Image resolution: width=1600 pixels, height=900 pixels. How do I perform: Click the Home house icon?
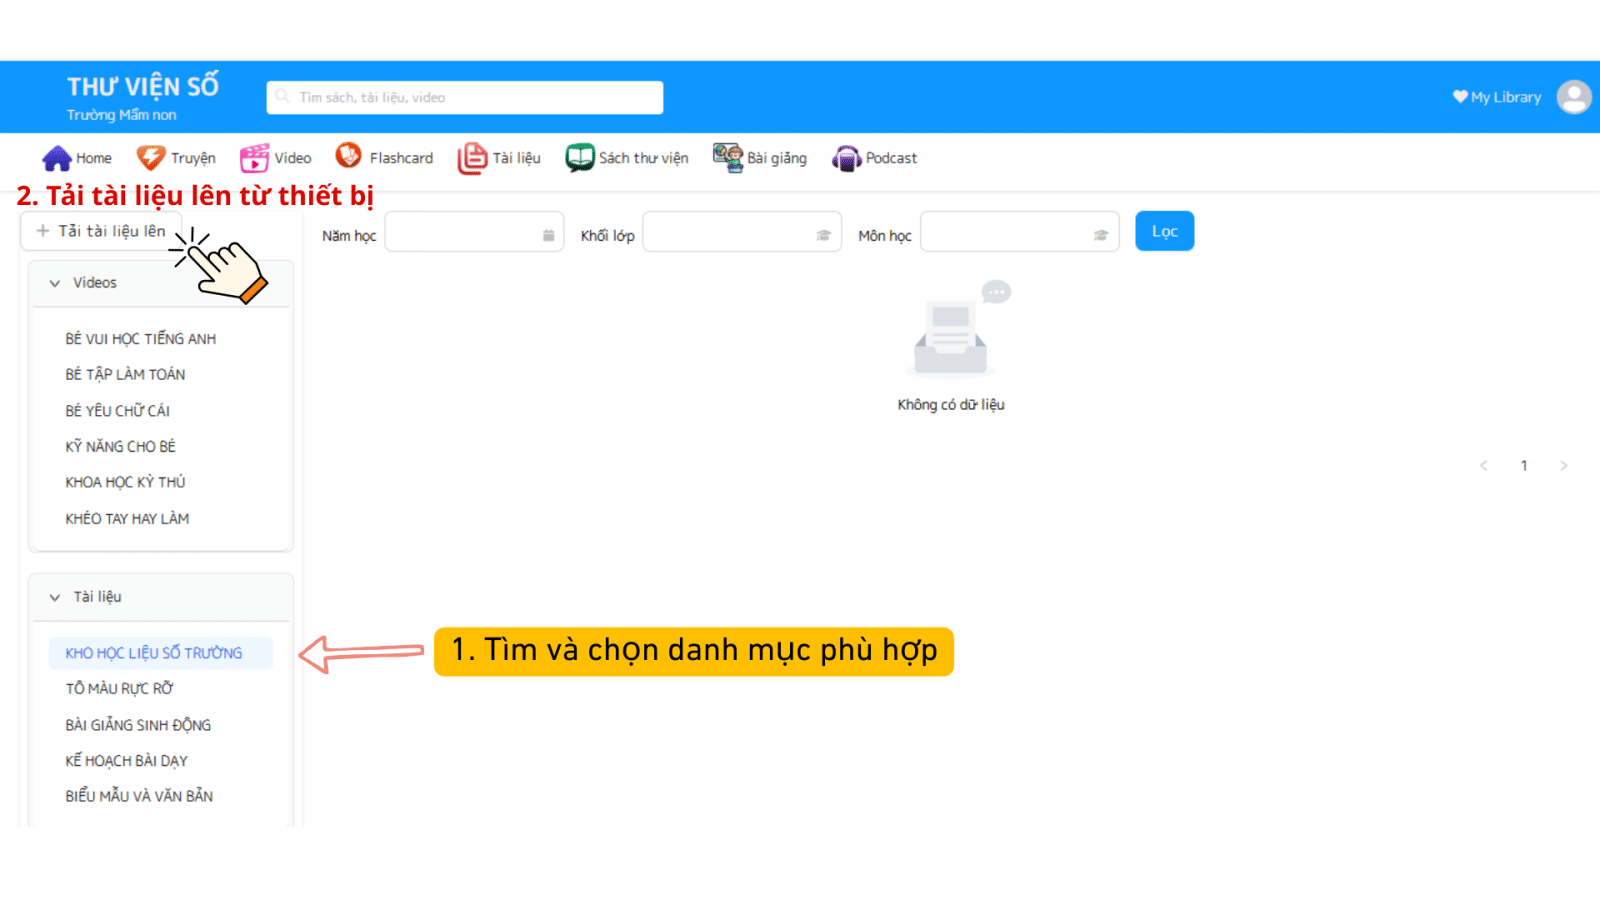click(x=57, y=158)
